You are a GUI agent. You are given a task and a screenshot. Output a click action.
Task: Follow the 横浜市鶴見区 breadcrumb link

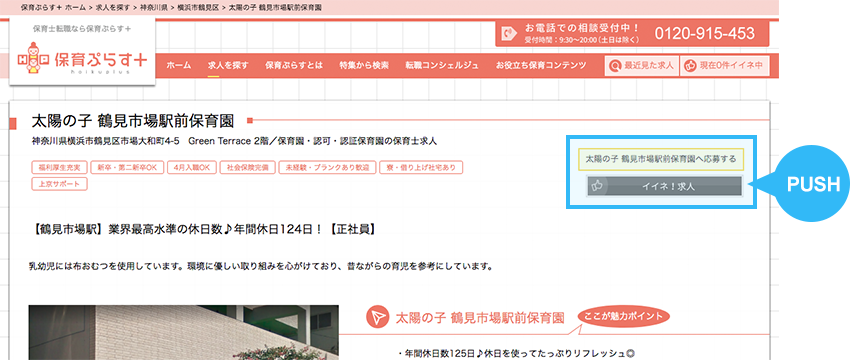(x=198, y=9)
